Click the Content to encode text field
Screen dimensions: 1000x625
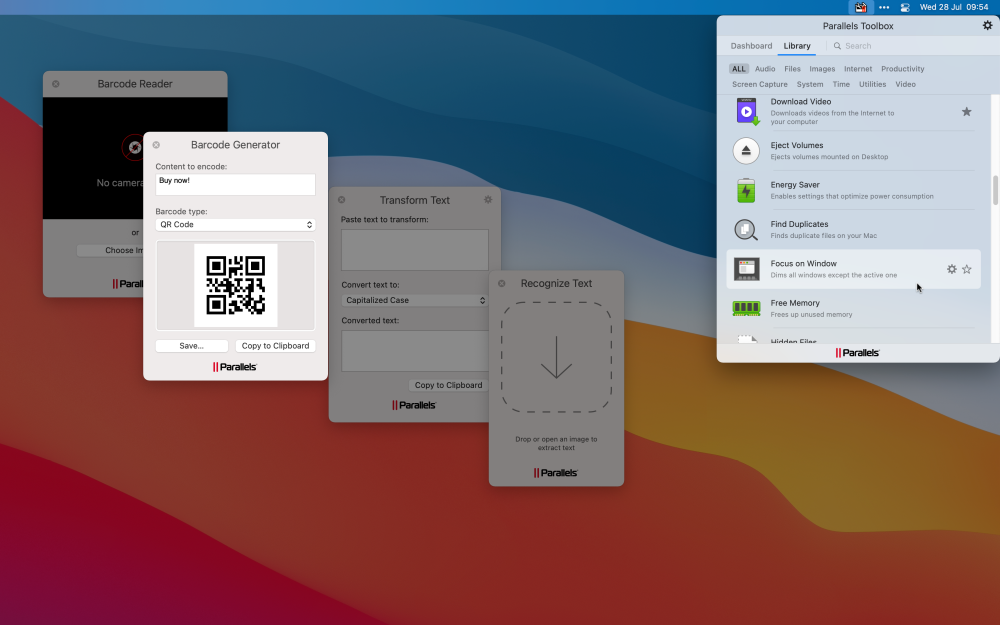[235, 184]
